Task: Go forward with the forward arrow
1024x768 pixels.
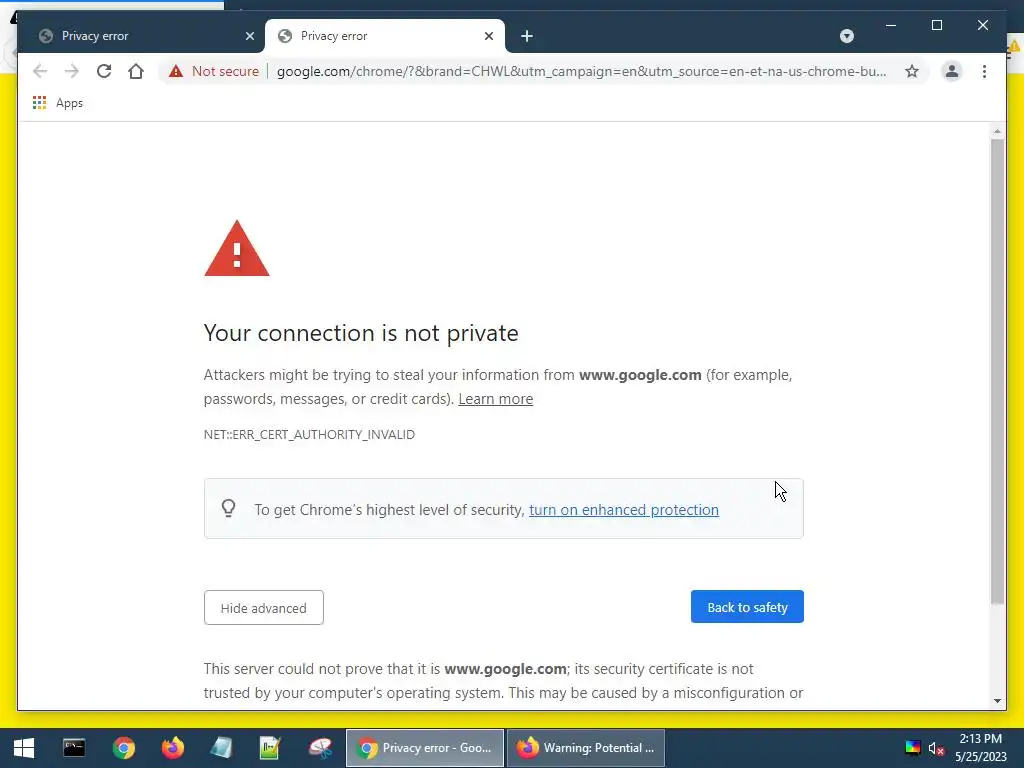Action: [x=72, y=71]
